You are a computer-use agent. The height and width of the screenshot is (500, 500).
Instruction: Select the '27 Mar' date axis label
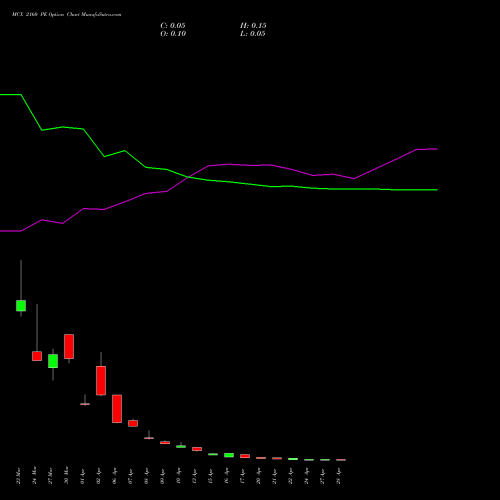point(50,475)
